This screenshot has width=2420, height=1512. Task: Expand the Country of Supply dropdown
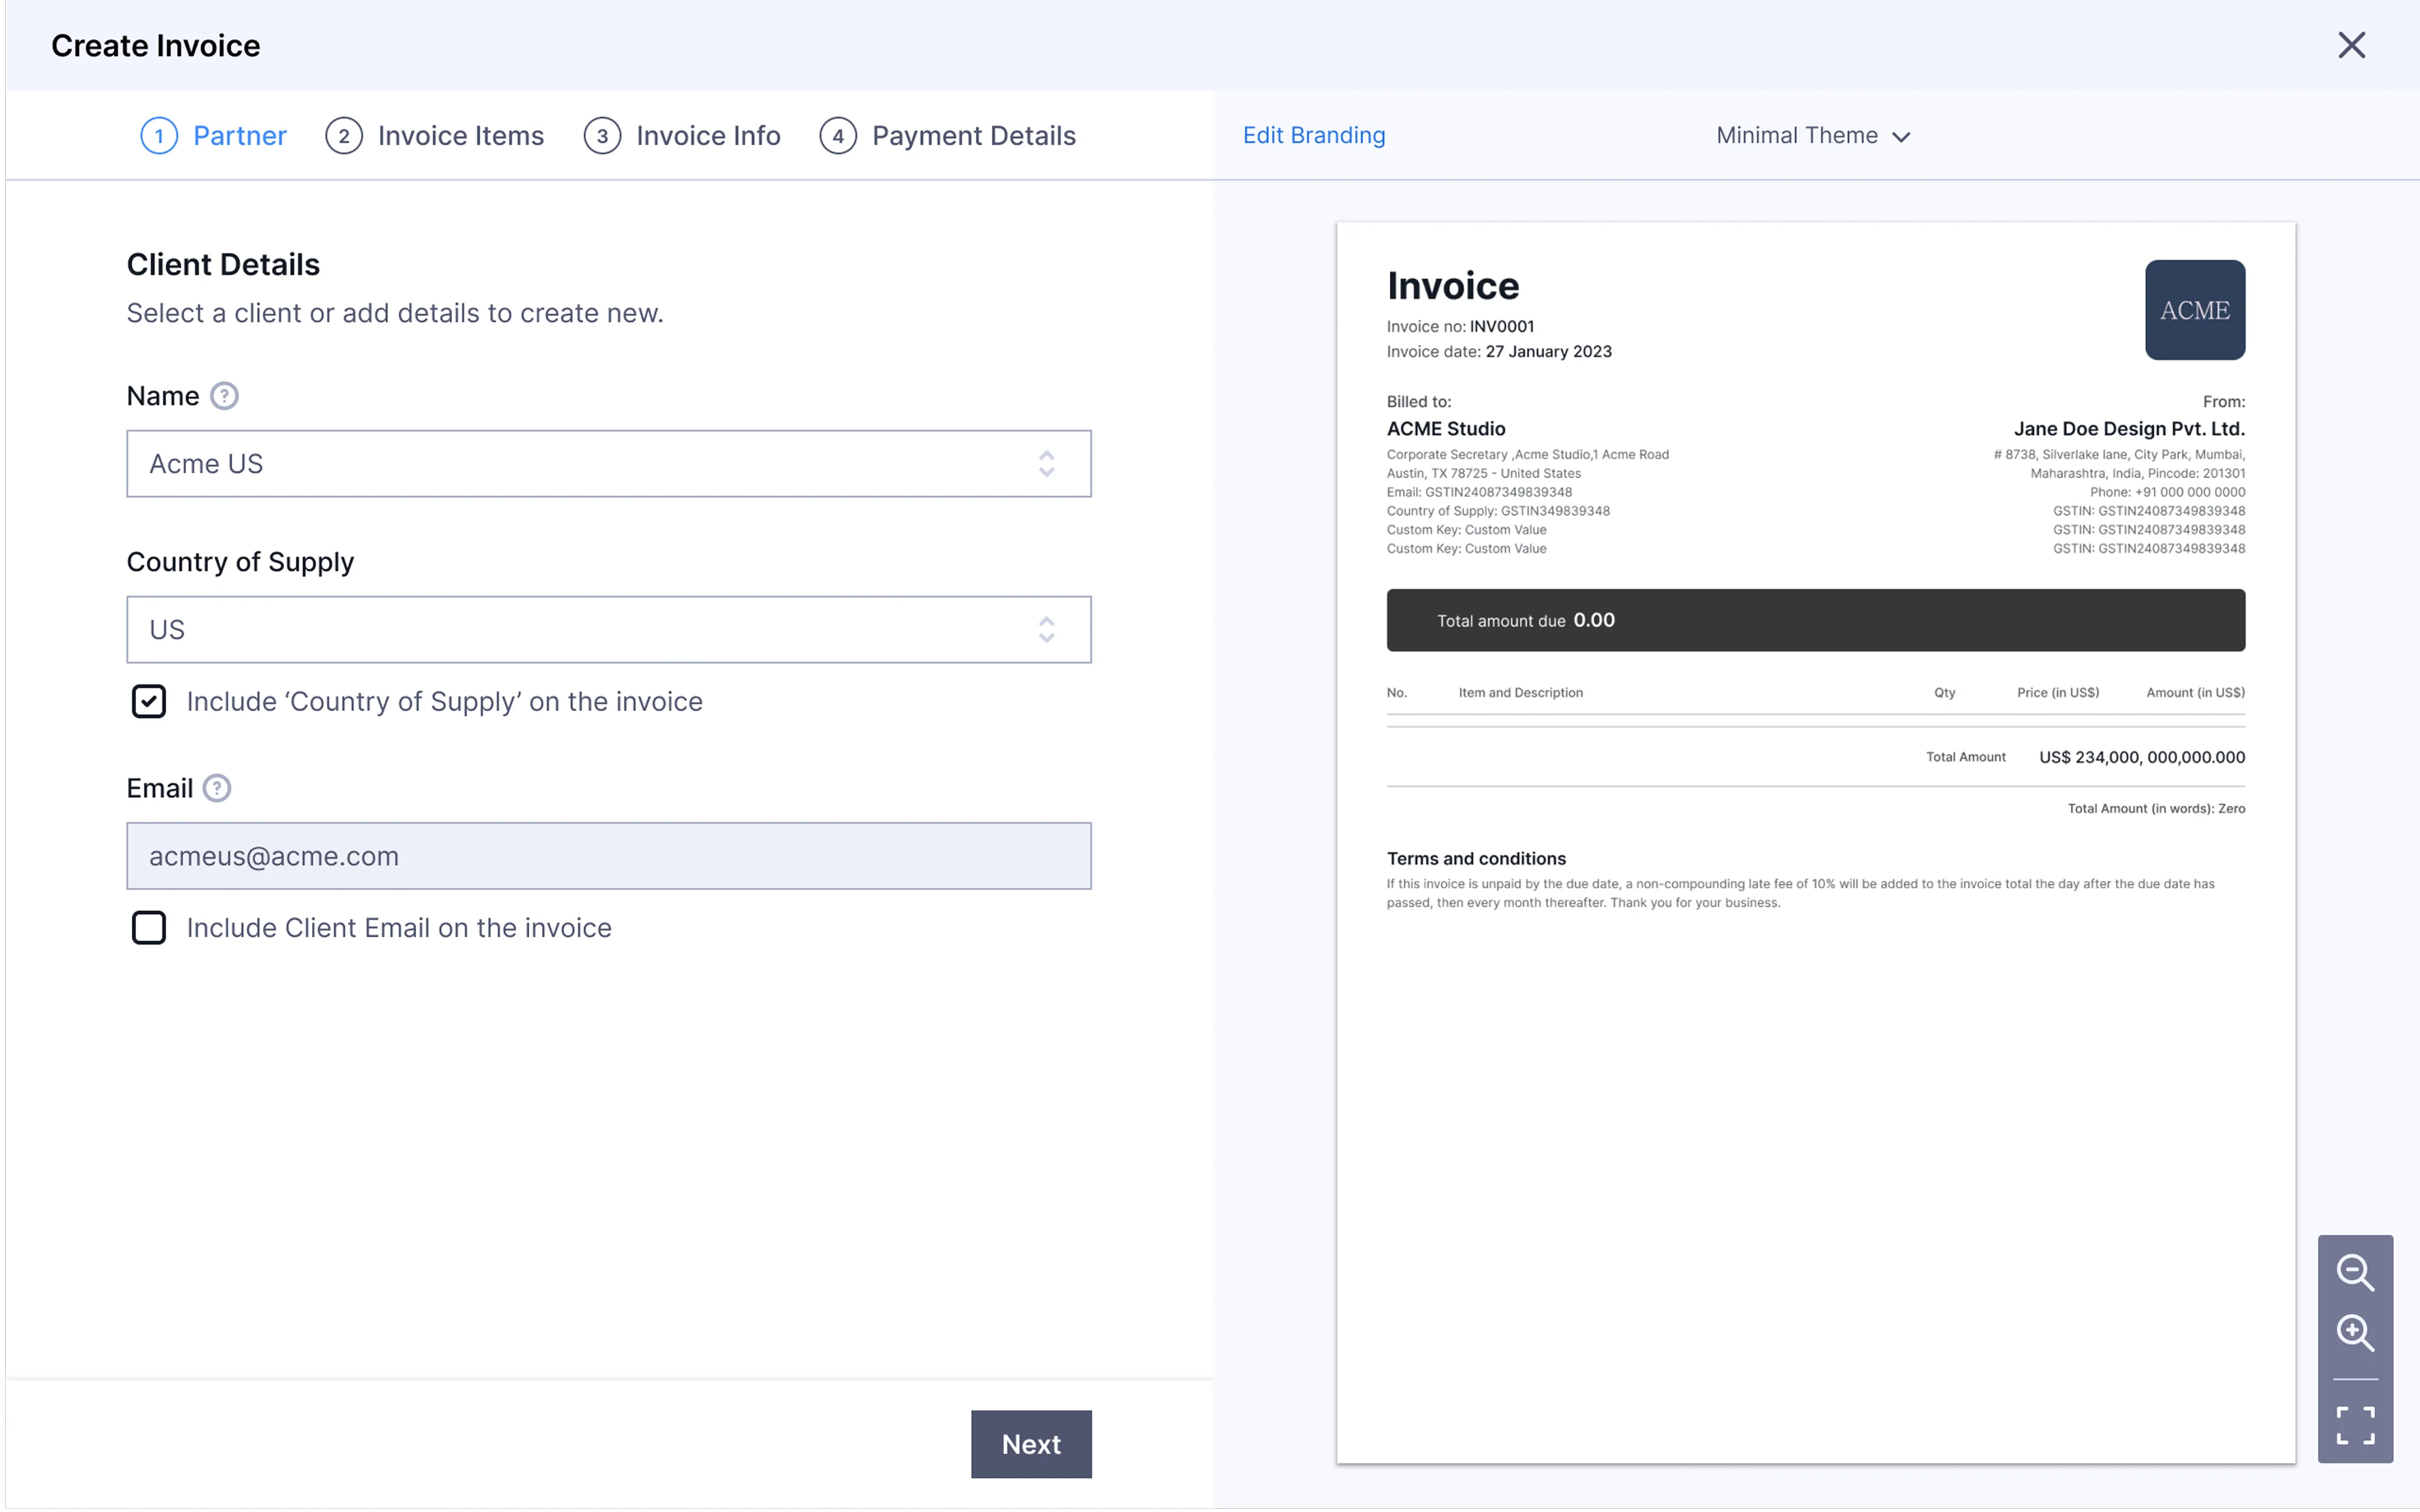pyautogui.click(x=1046, y=630)
